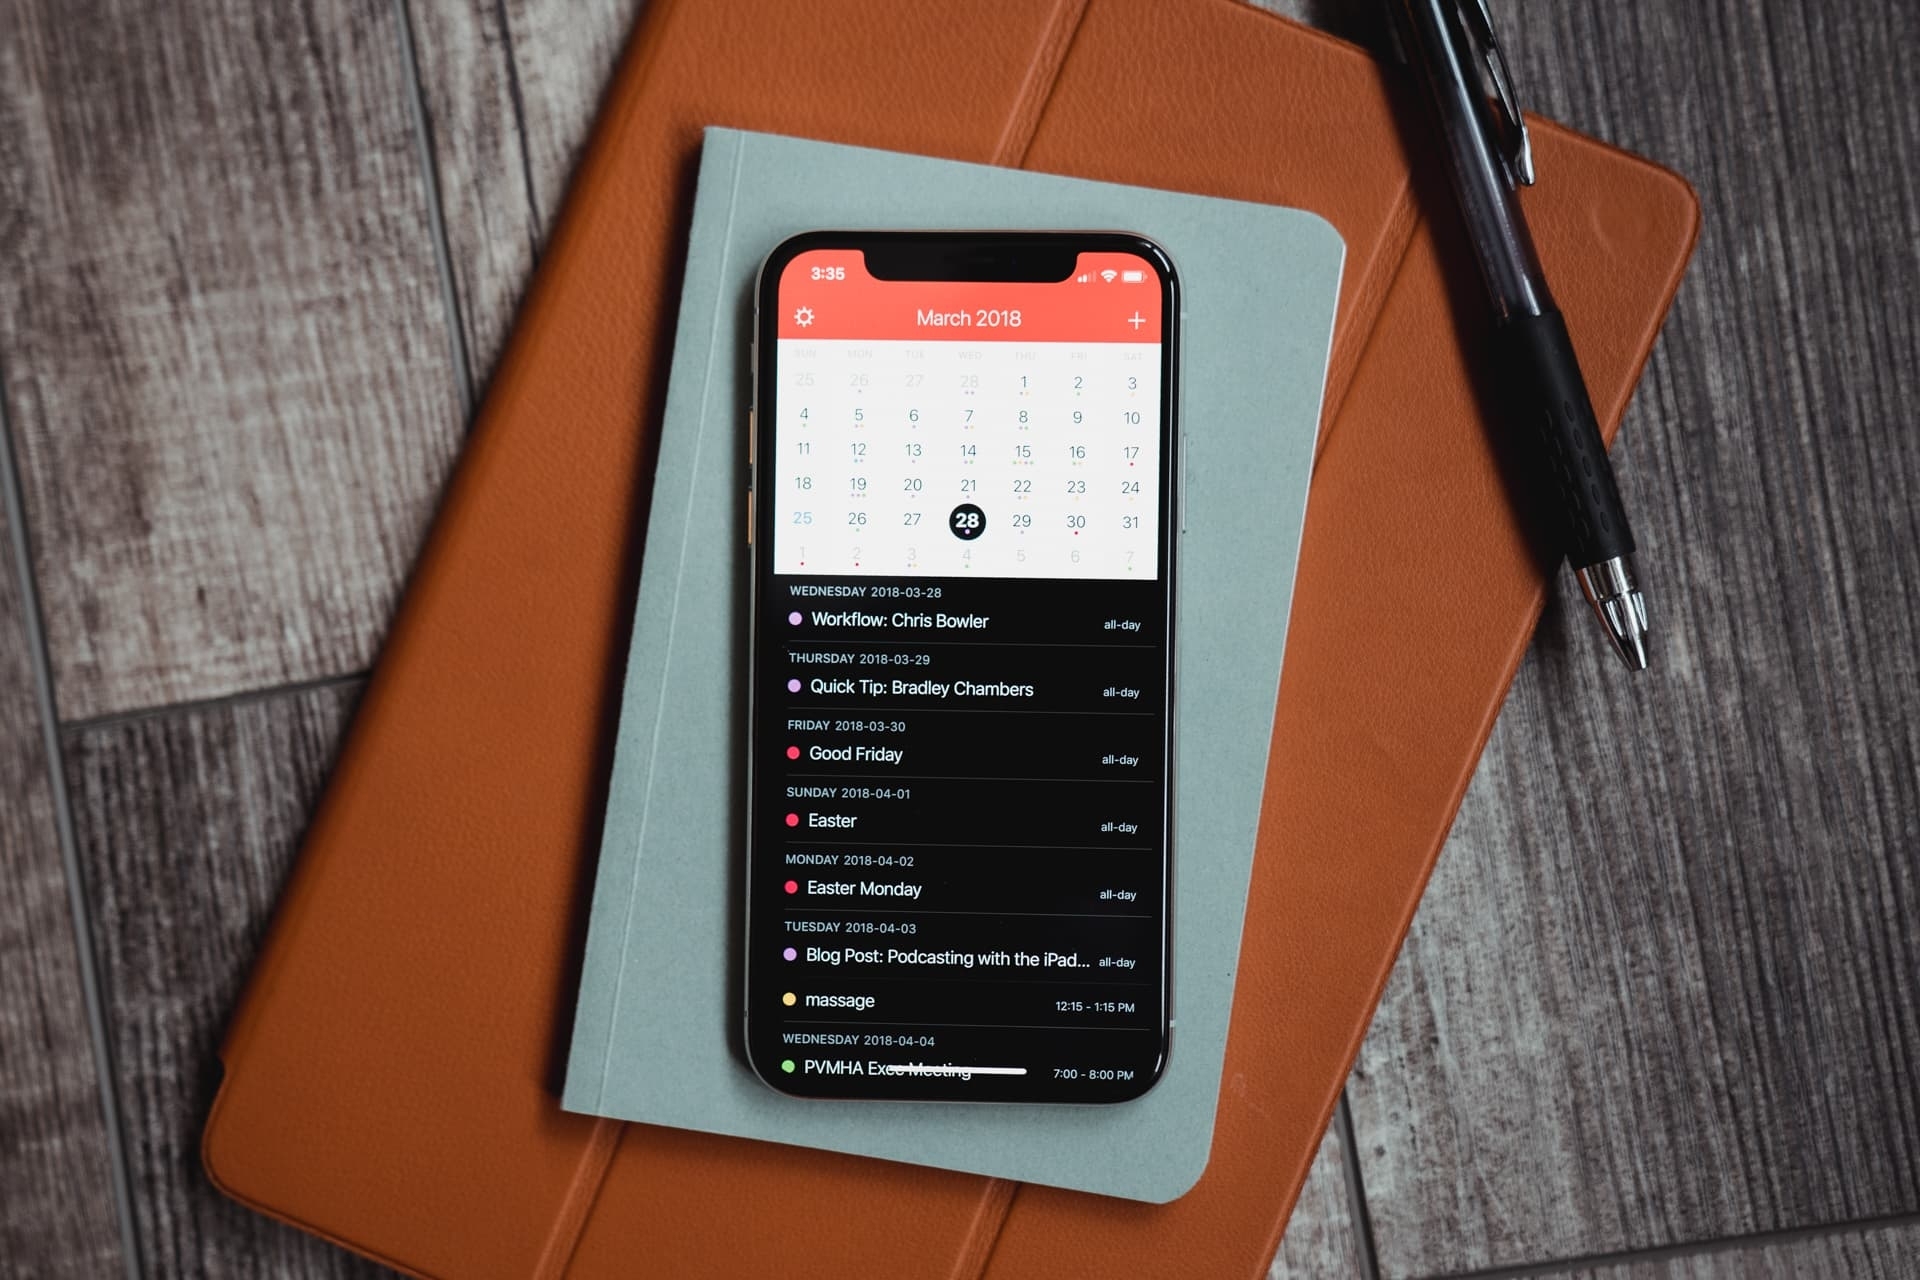Tap battery icon in status bar
The image size is (1920, 1280).
click(x=1129, y=274)
